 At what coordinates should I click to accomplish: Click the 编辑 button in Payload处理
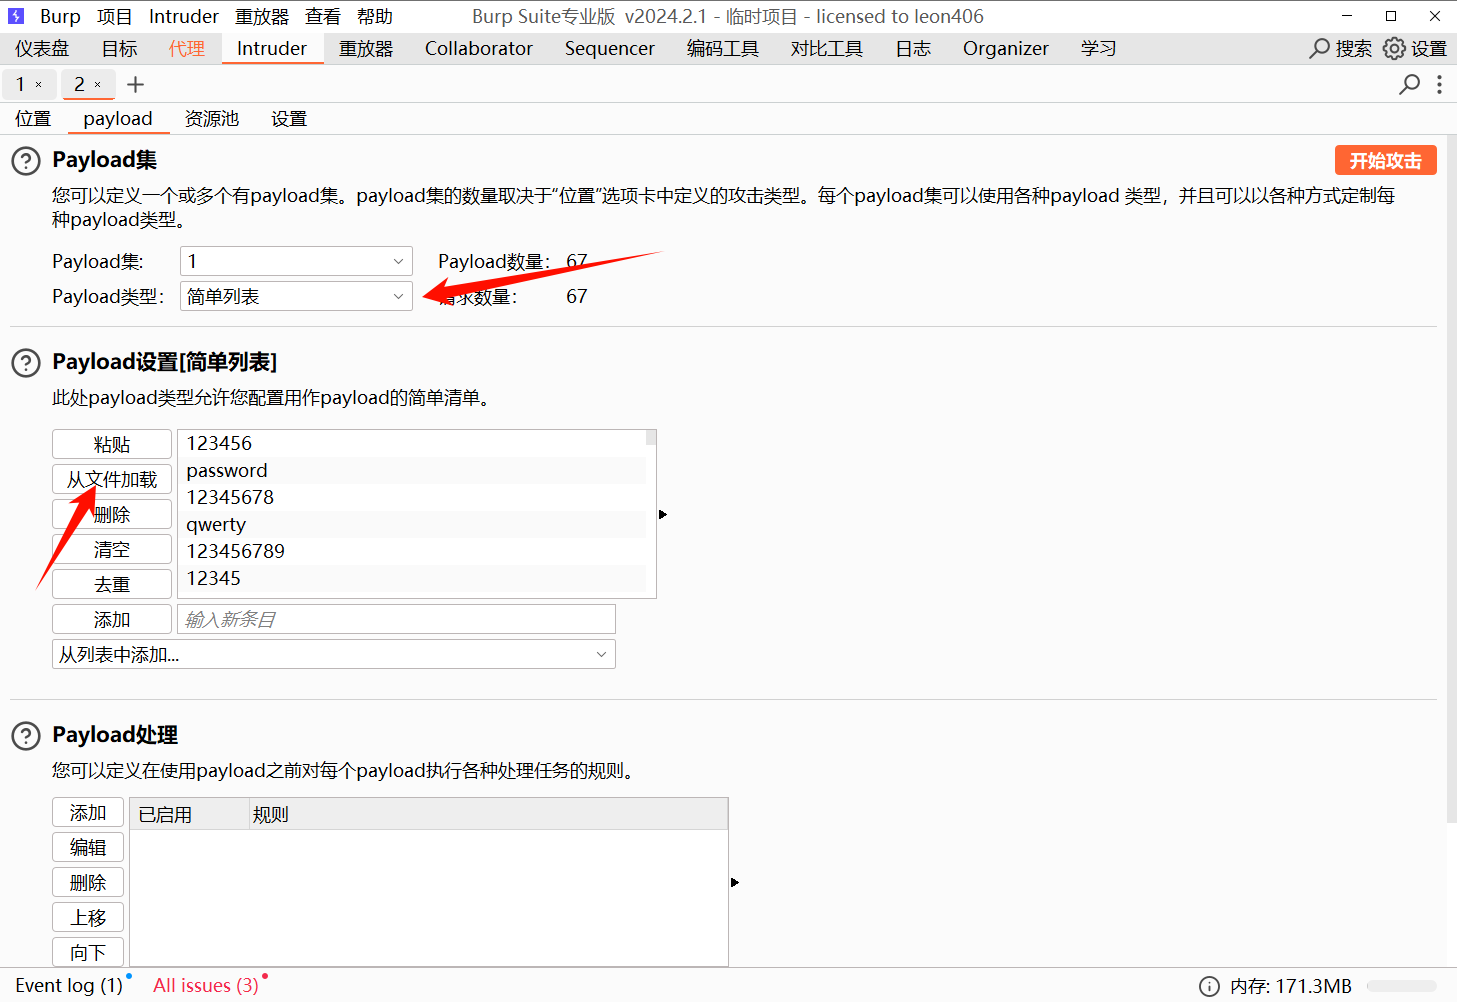click(x=88, y=847)
